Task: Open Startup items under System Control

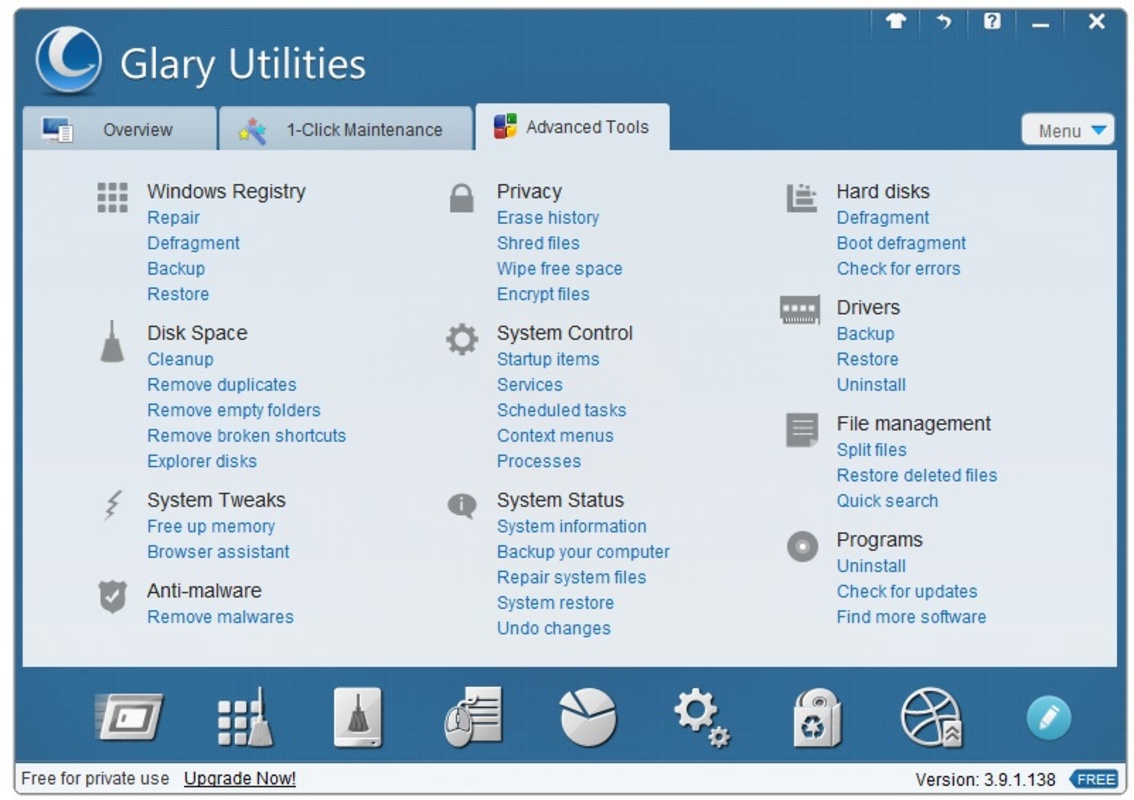Action: (548, 359)
